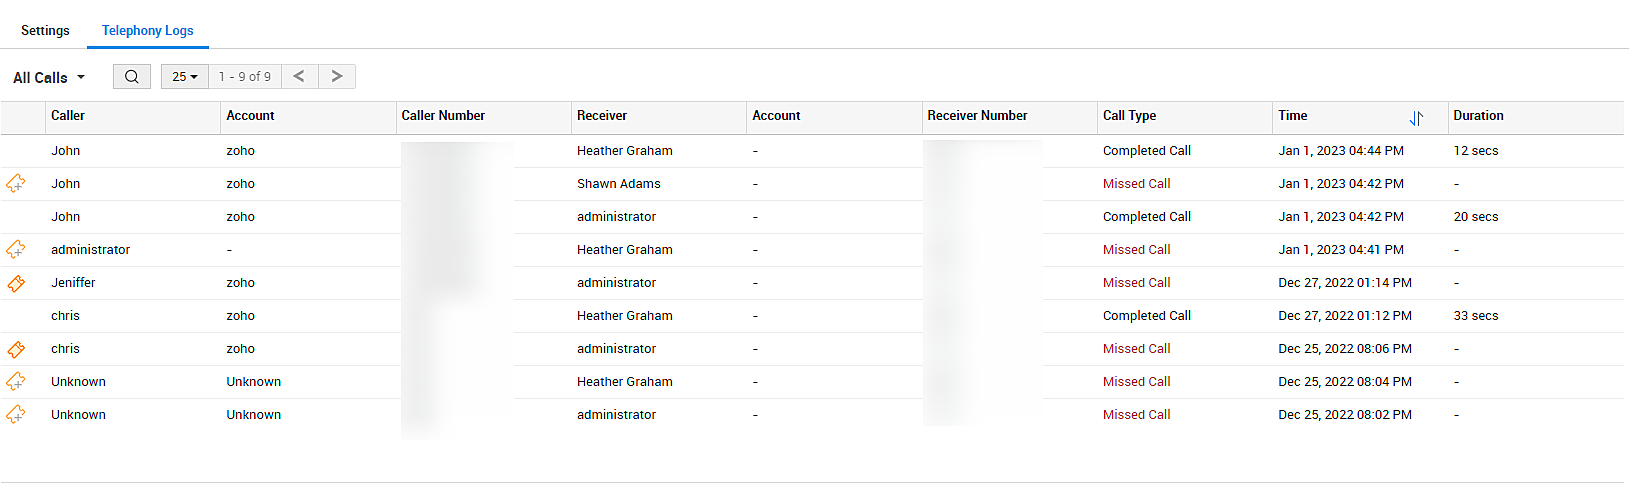Open the 25 rows-per-page dropdown
The width and height of the screenshot is (1636, 491).
click(185, 77)
